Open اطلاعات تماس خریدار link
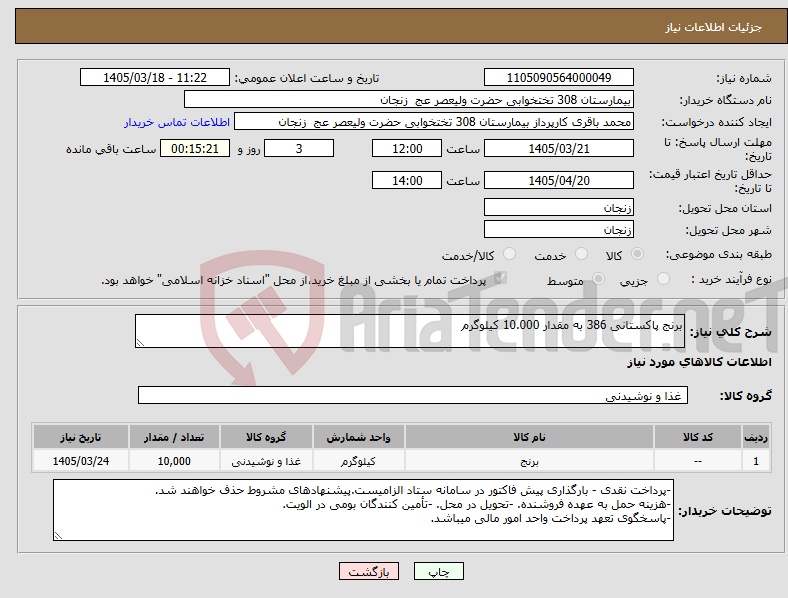This screenshot has width=788, height=598. coord(177,122)
